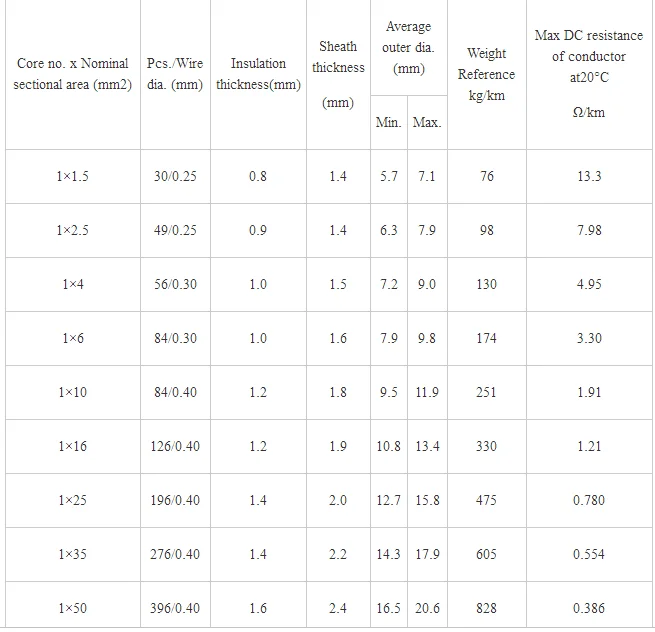Image resolution: width=655 pixels, height=632 pixels.
Task: Click the '3.30' resistance value cell
Action: pos(589,339)
